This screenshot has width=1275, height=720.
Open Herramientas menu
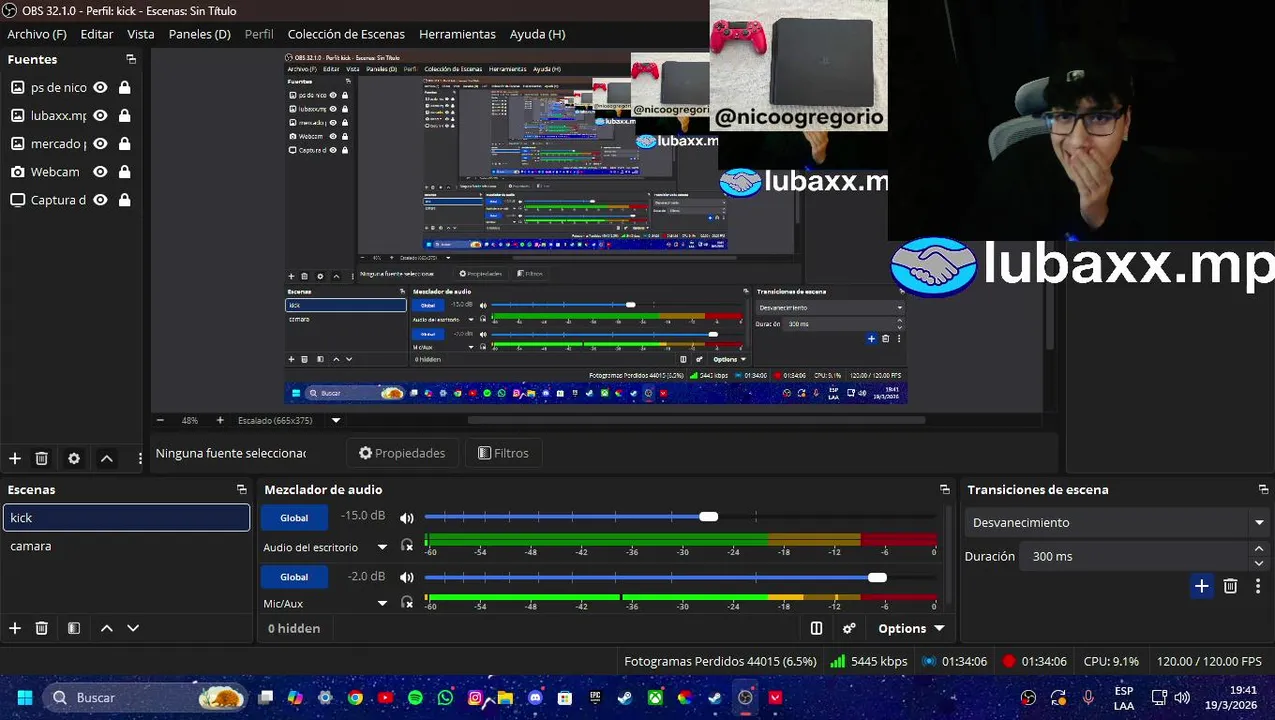pos(457,34)
